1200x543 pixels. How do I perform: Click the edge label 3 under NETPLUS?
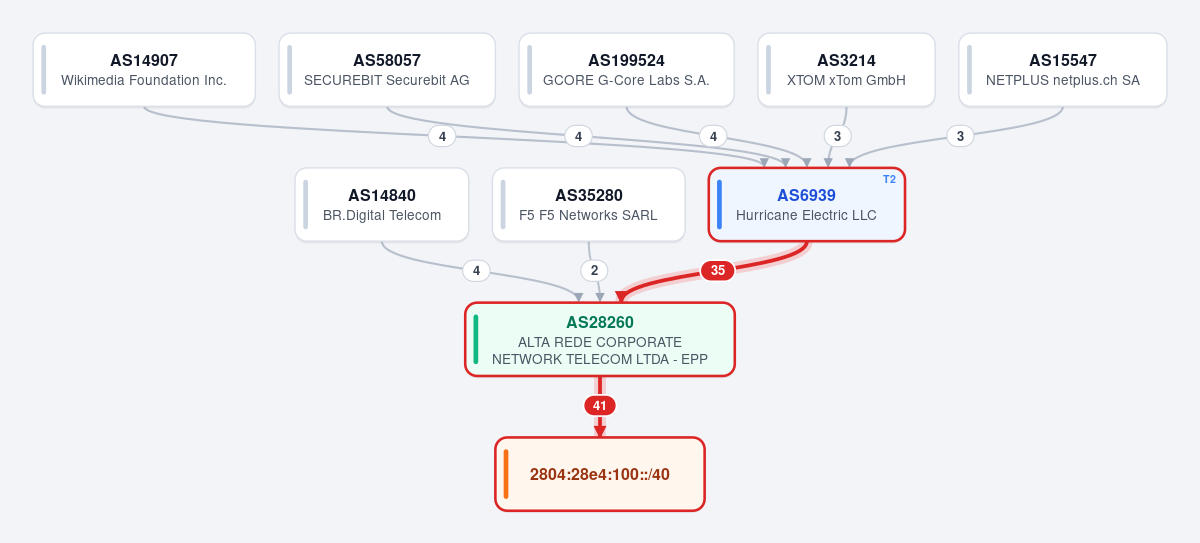coord(960,136)
